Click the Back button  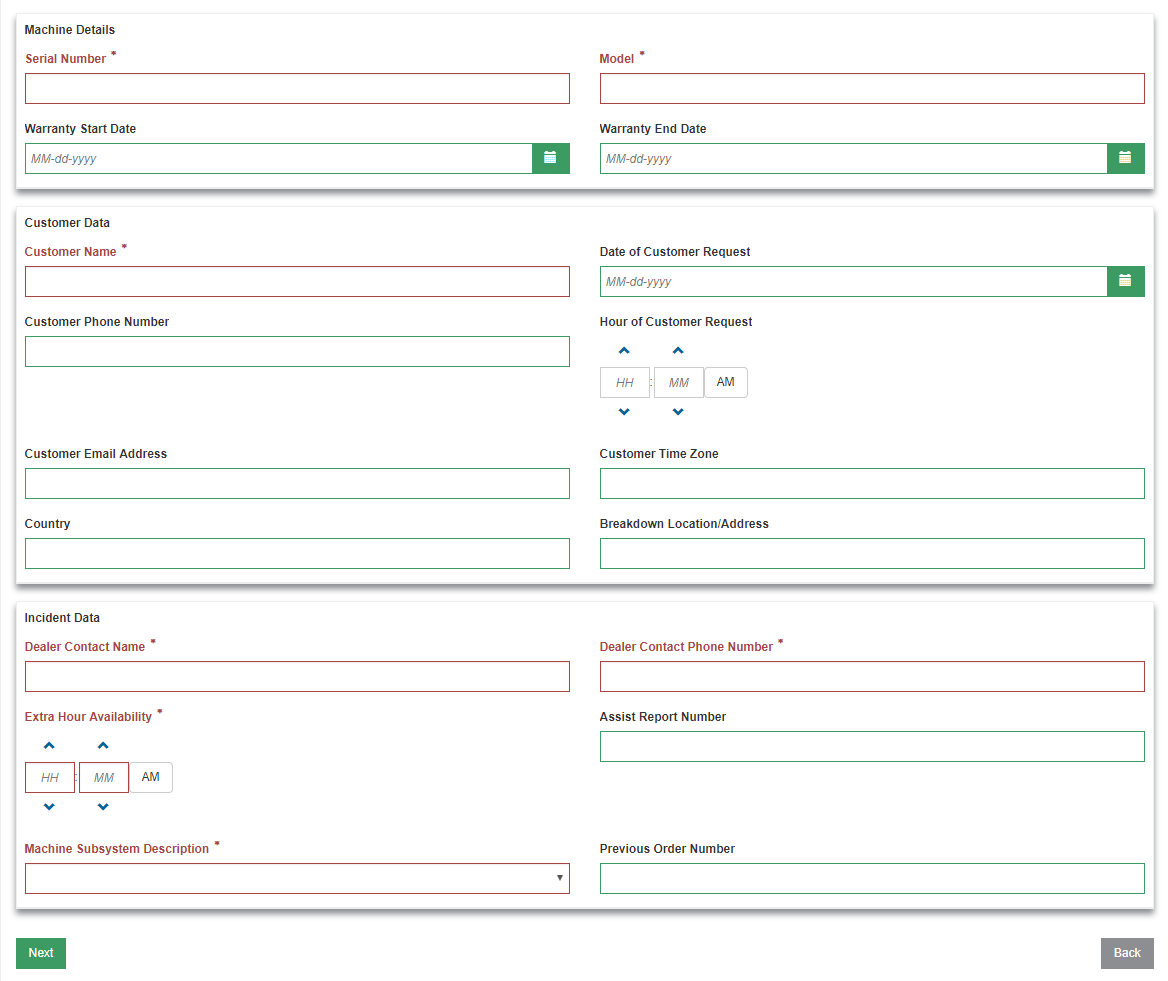tap(1127, 953)
